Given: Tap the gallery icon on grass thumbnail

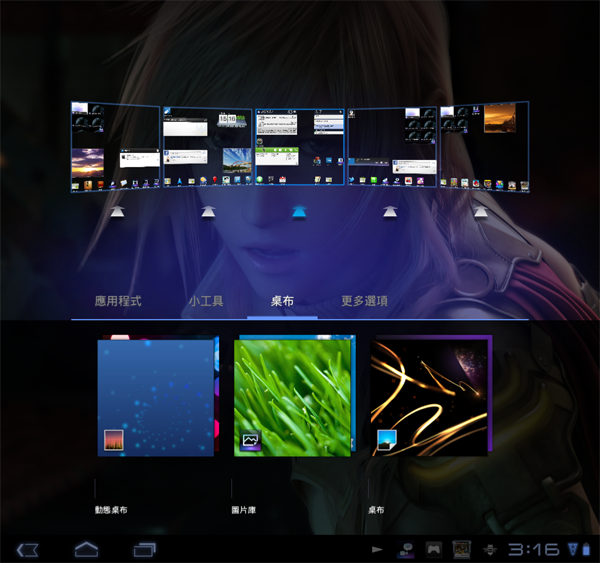Looking at the screenshot, I should 250,440.
